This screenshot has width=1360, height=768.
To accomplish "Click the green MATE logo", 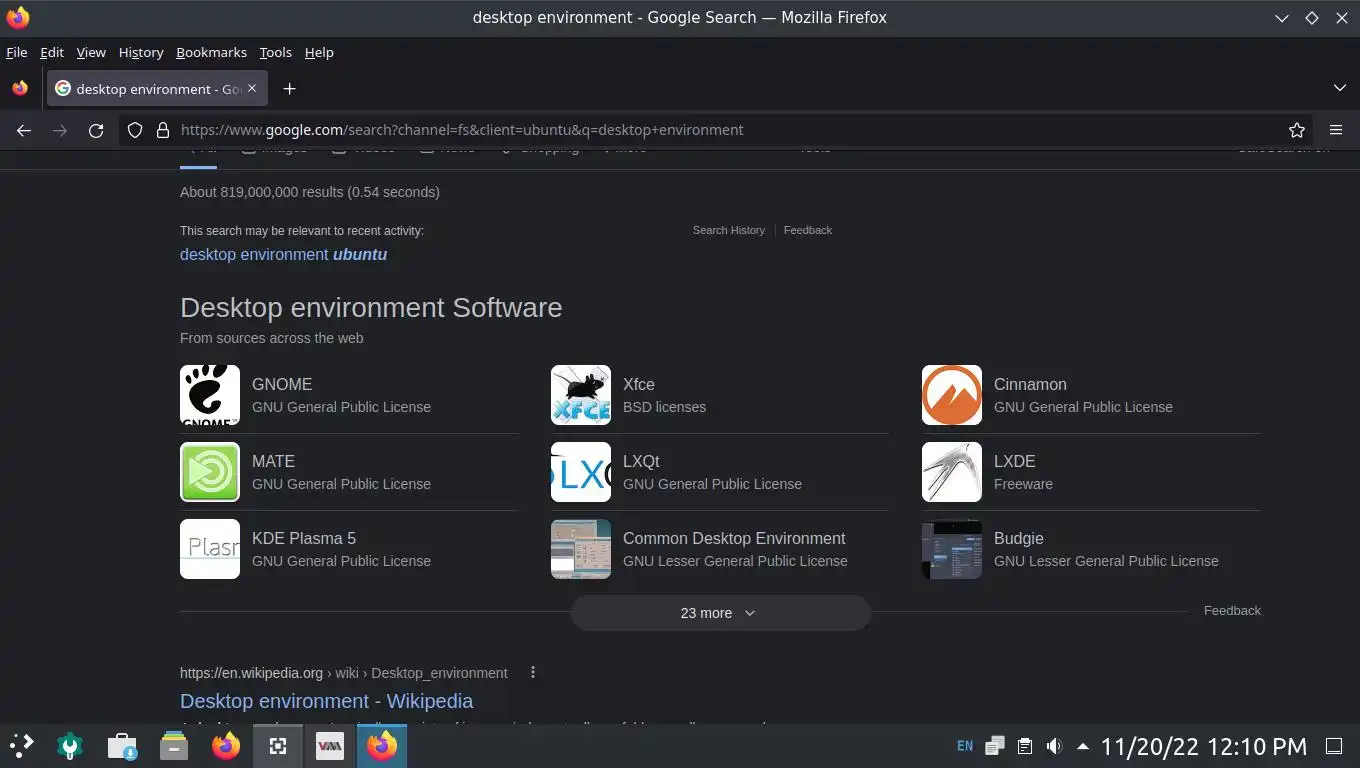I will point(210,472).
